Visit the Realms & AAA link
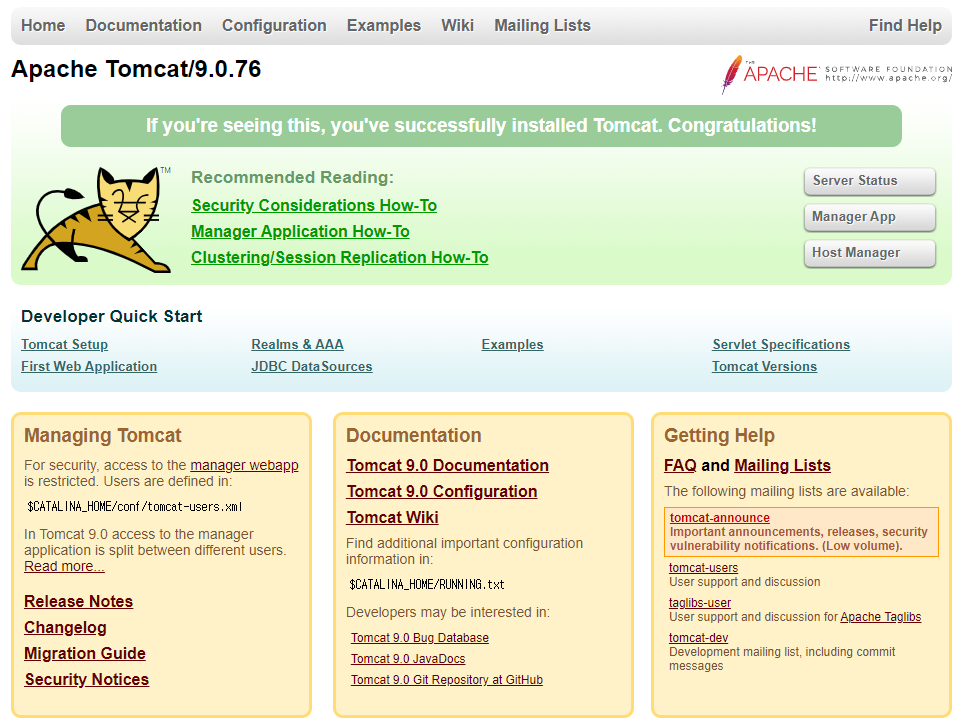The image size is (958, 718). point(298,345)
